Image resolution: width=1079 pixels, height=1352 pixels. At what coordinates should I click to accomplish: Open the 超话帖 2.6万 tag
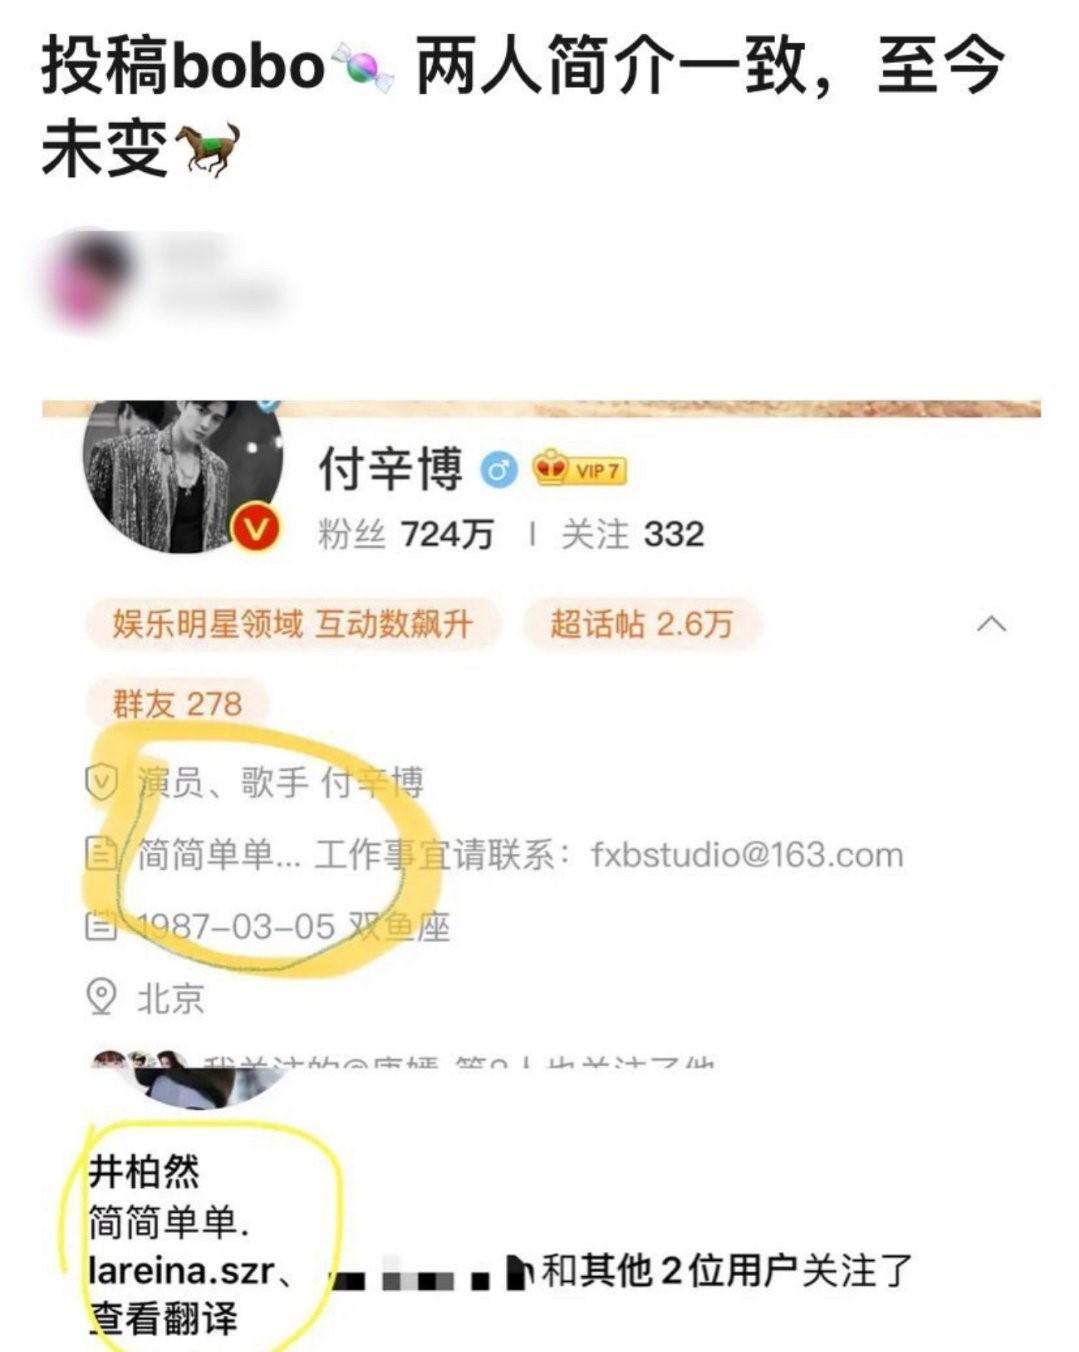[x=641, y=624]
